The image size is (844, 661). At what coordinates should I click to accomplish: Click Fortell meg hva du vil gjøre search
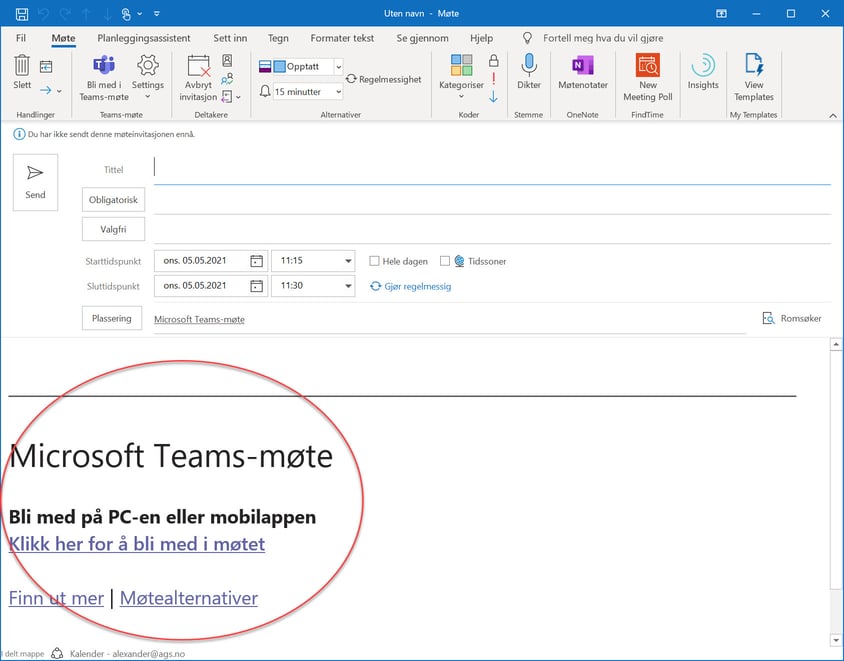coord(603,38)
